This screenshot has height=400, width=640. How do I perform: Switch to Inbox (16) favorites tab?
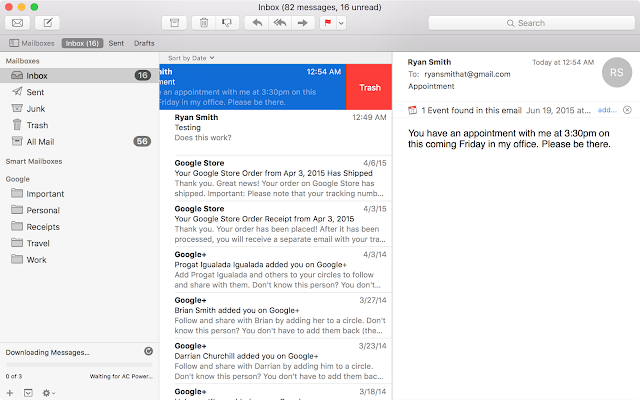(82, 43)
